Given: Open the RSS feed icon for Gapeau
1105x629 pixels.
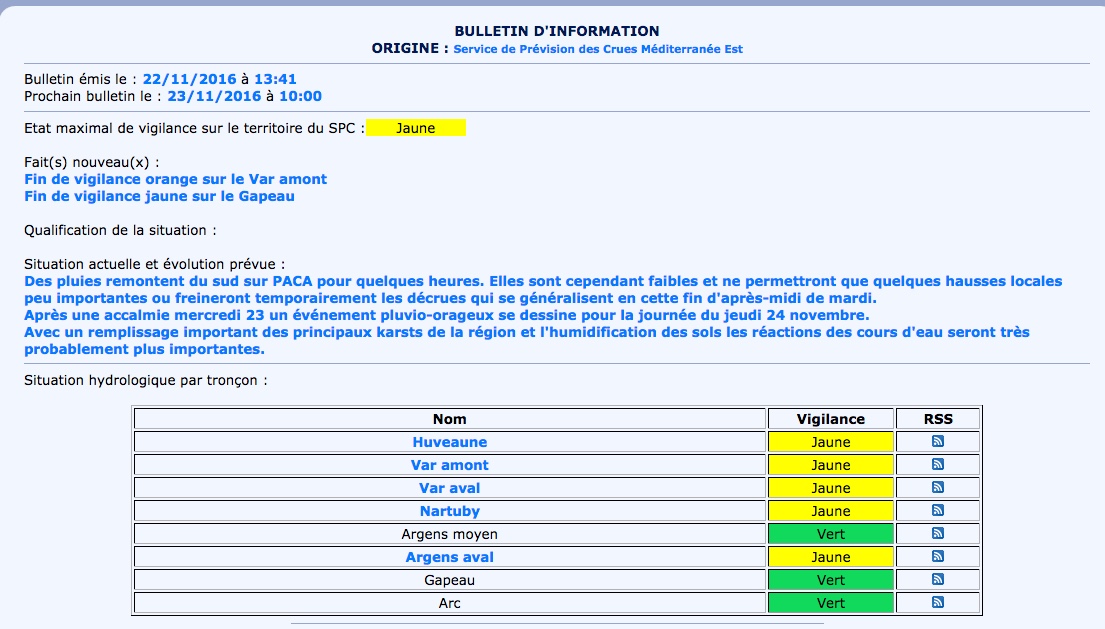Looking at the screenshot, I should tap(937, 580).
